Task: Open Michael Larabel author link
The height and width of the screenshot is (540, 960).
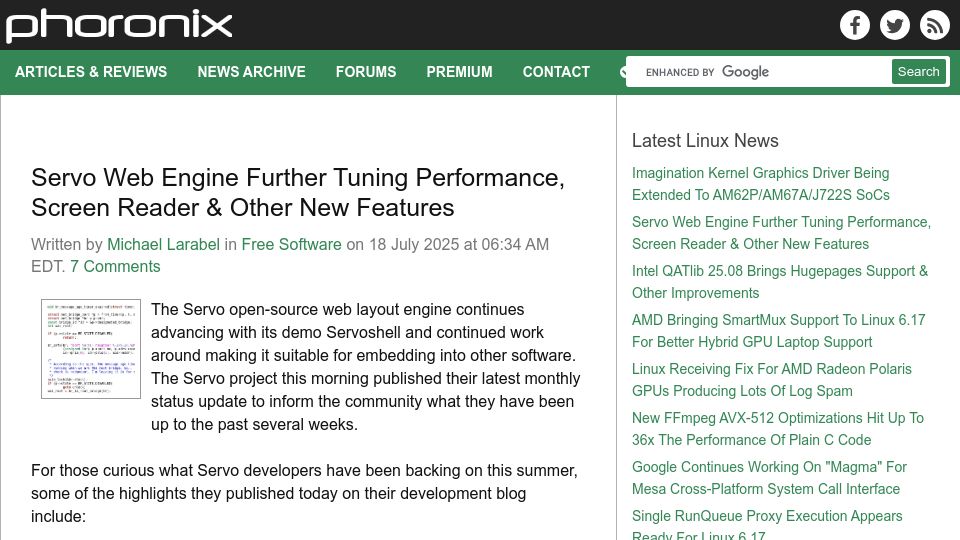Action: pos(163,244)
